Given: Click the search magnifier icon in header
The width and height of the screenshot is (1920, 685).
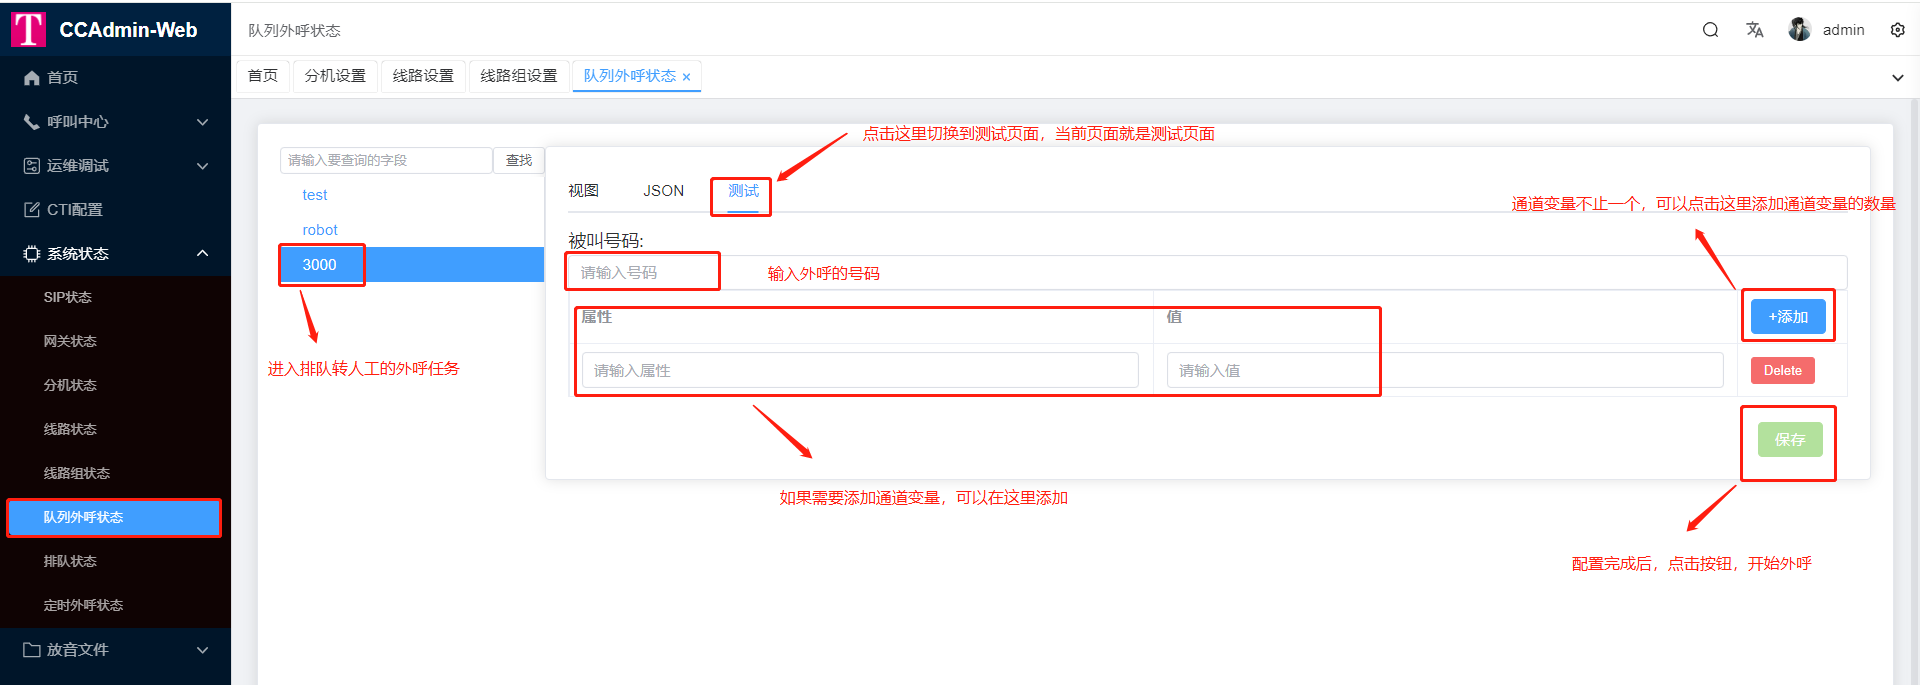Looking at the screenshot, I should pyautogui.click(x=1710, y=30).
